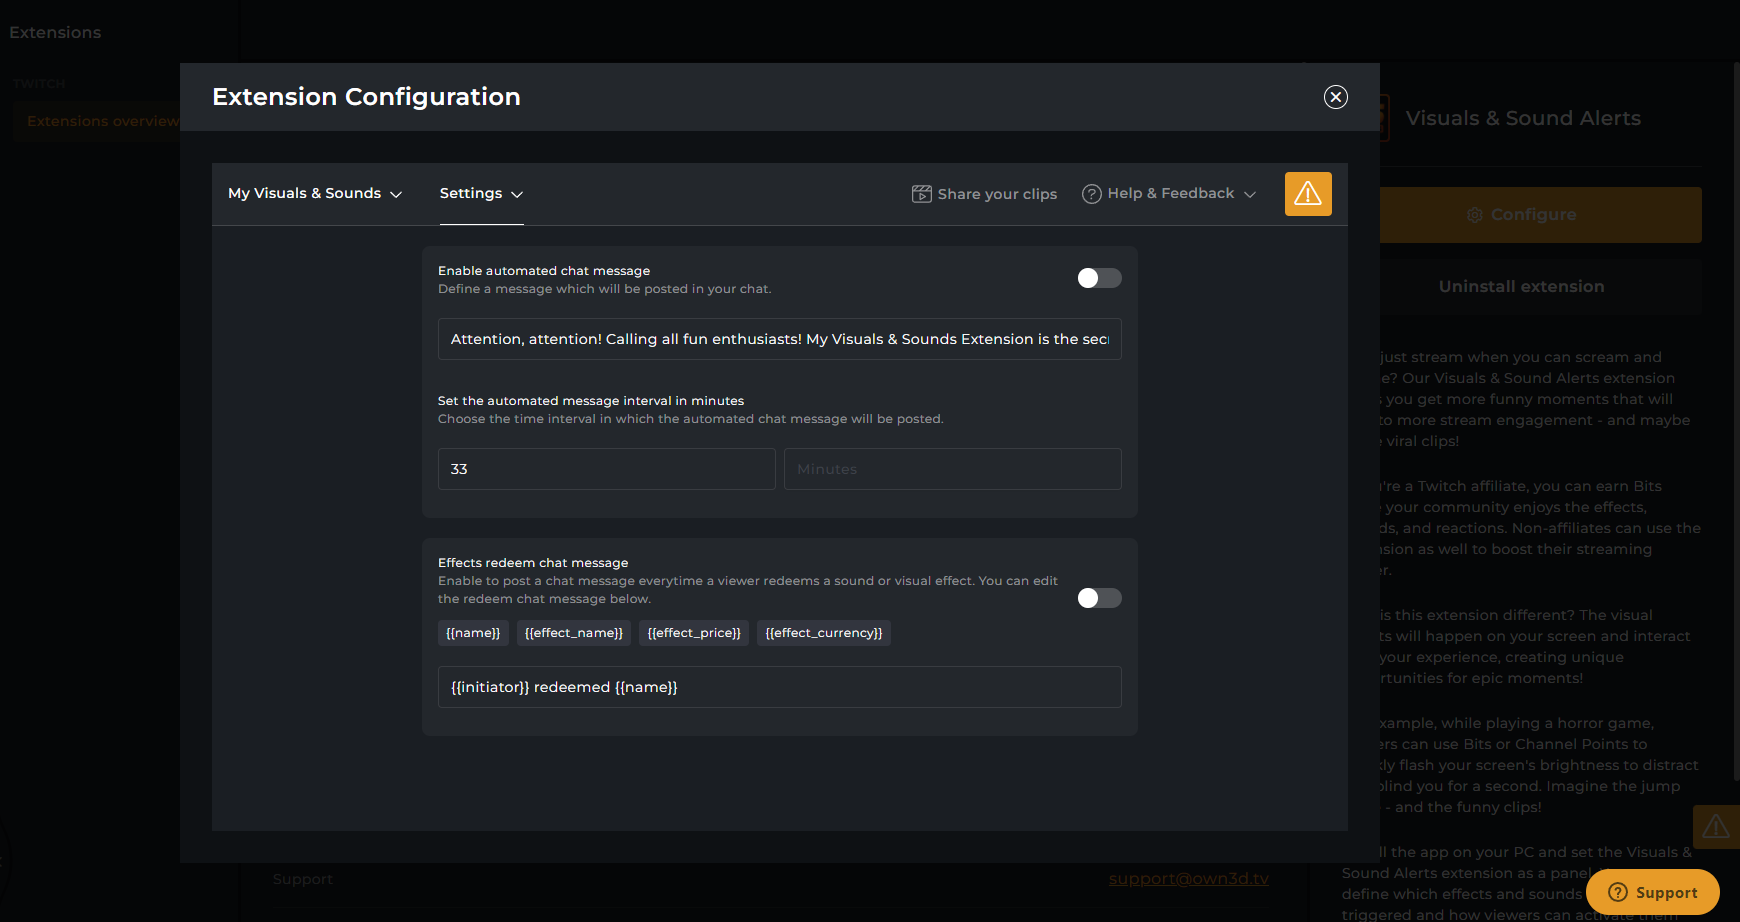This screenshot has width=1740, height=922.
Task: Expand the Help & Feedback chevron
Action: click(1250, 194)
